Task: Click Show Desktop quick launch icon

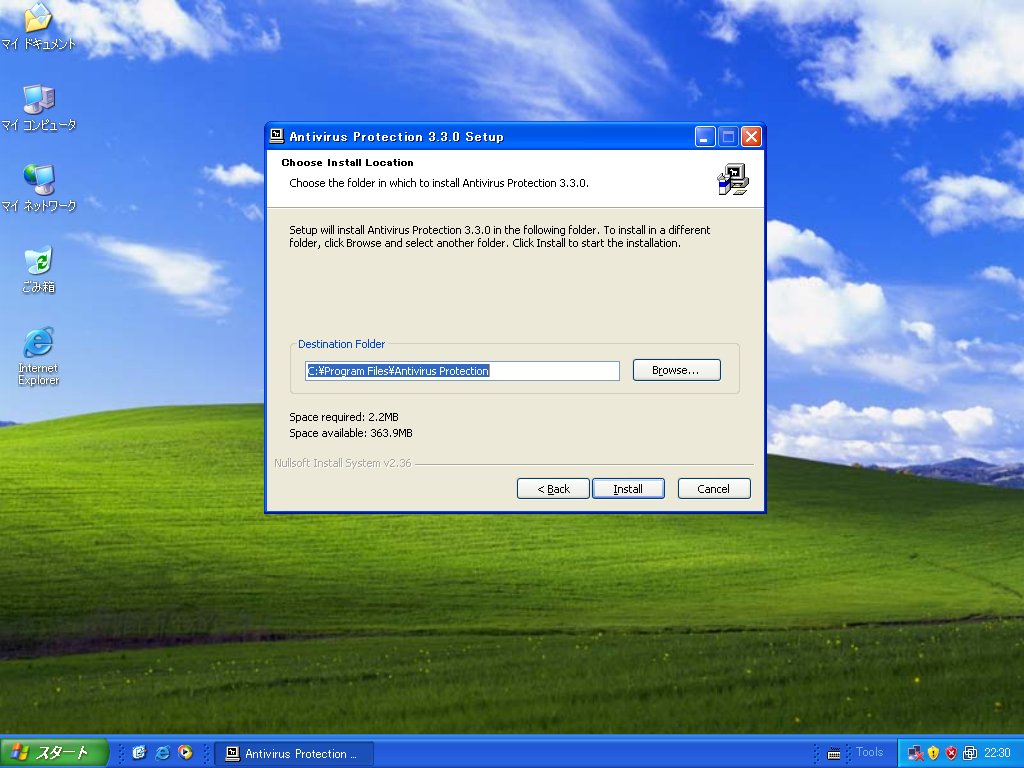Action: tap(138, 753)
